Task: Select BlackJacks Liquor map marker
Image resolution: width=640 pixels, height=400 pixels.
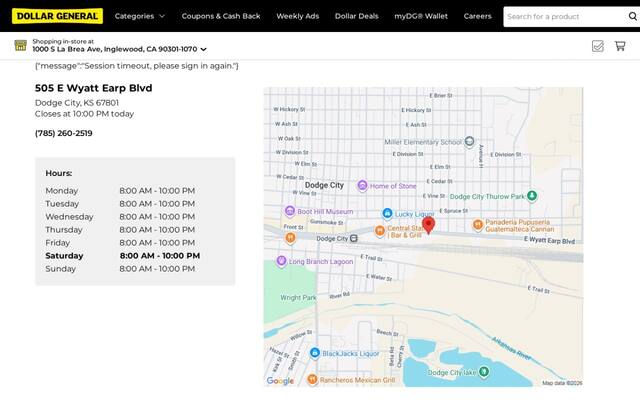Action: pyautogui.click(x=315, y=353)
